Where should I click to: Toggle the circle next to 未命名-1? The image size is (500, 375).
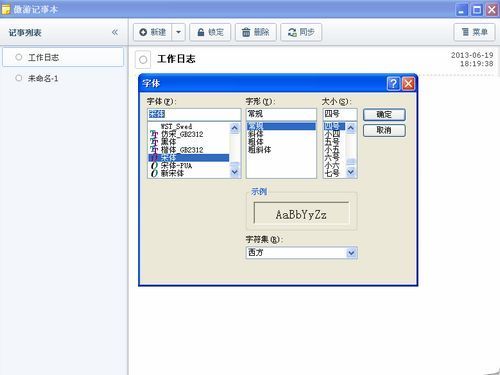[19, 78]
